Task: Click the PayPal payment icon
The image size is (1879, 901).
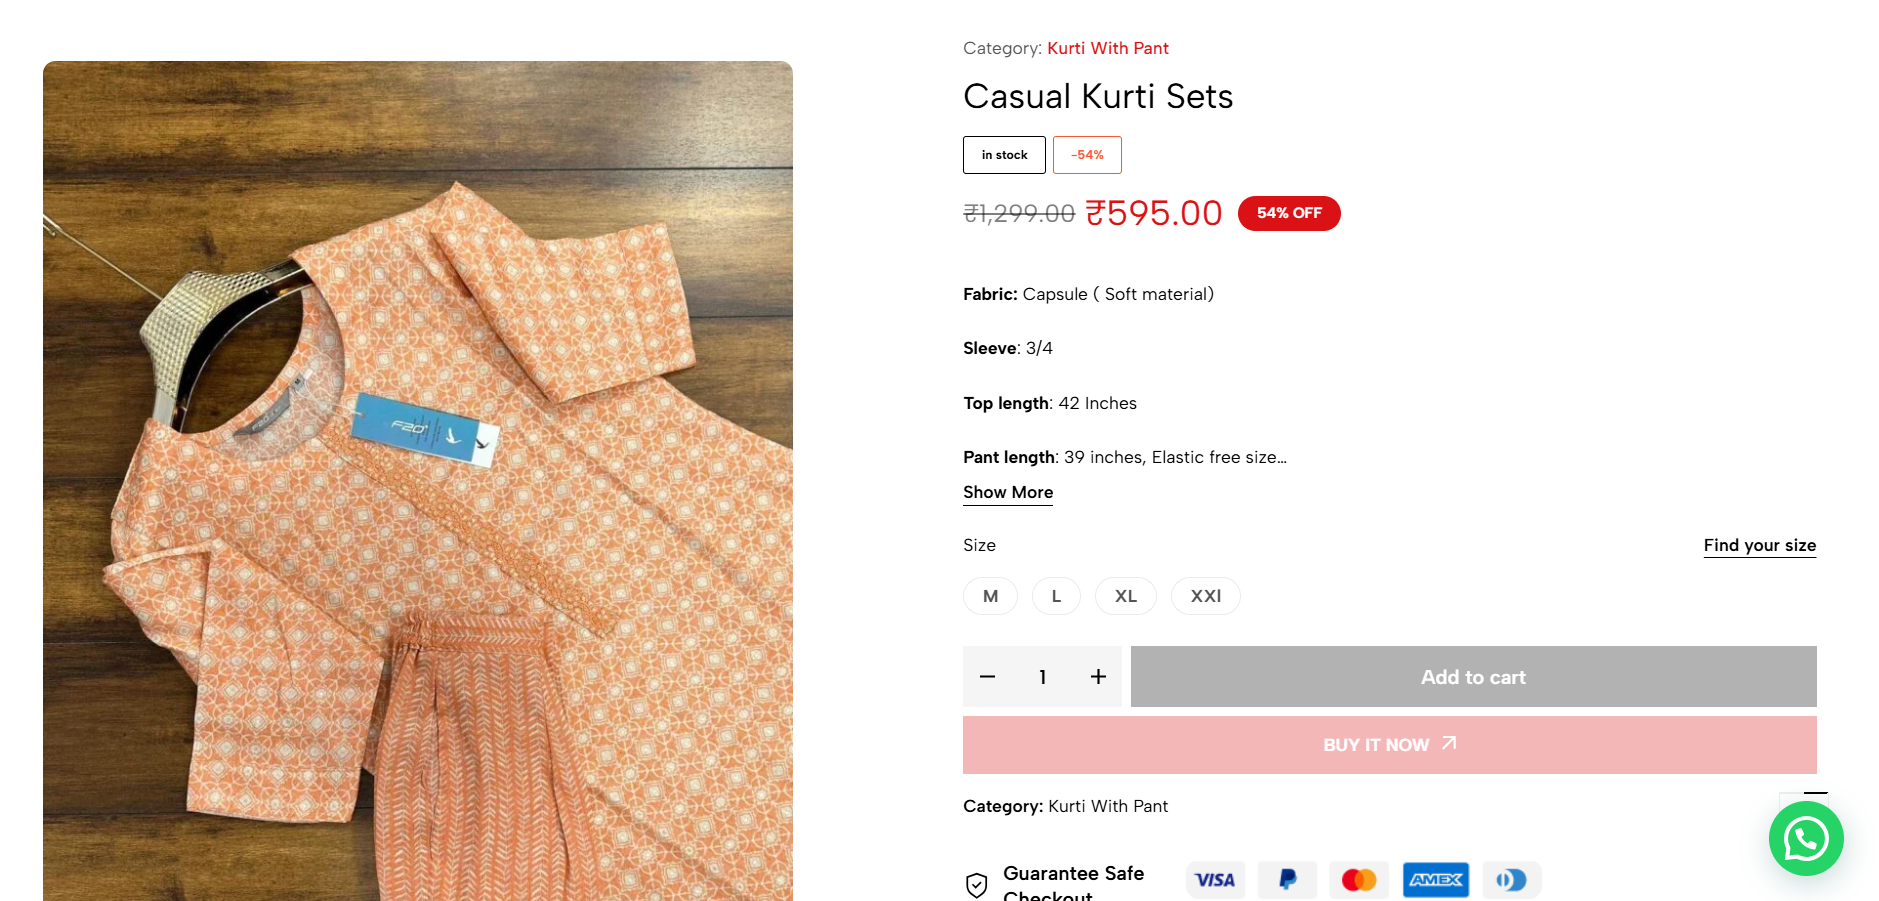Action: tap(1287, 880)
